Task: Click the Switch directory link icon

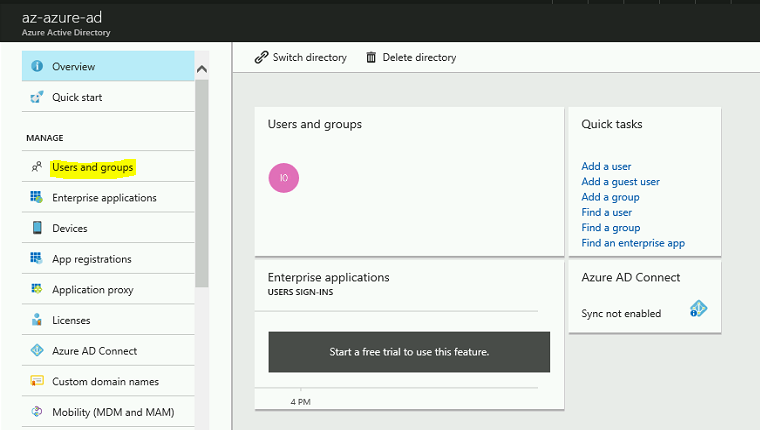Action: [261, 57]
